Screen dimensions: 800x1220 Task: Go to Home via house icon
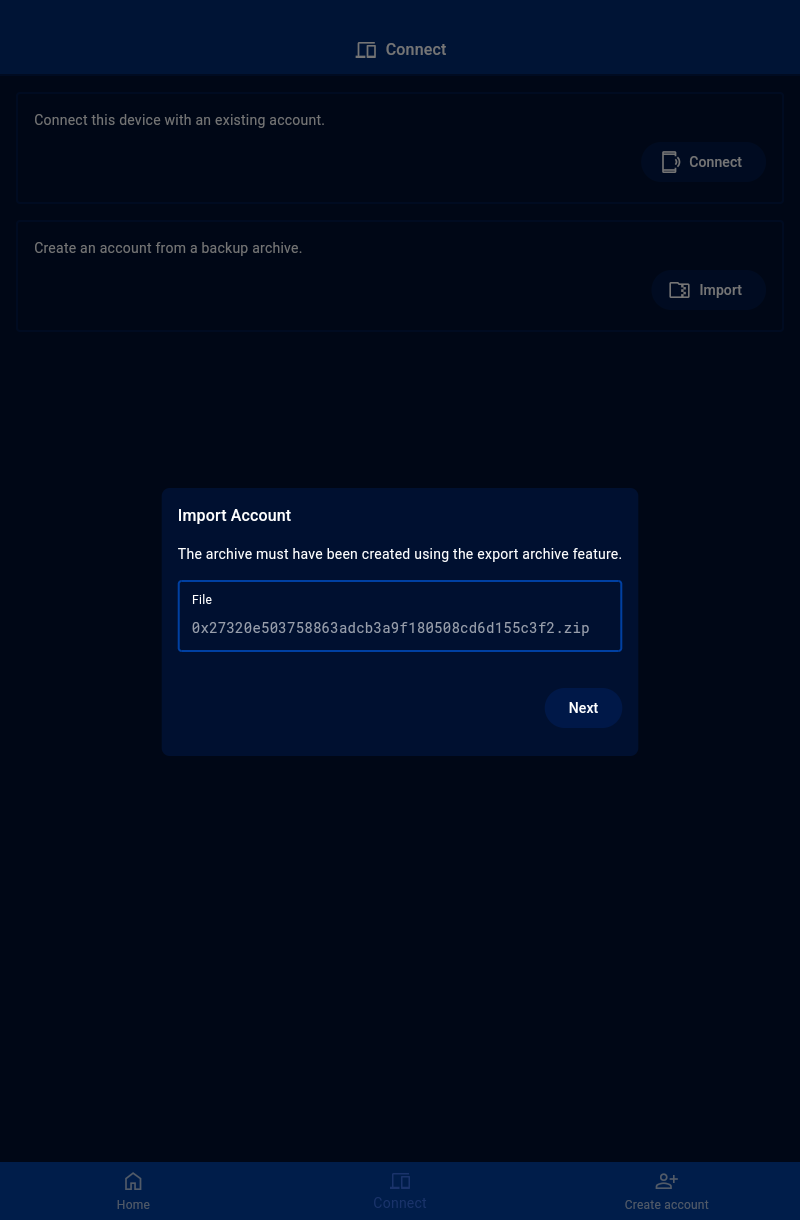pos(133,1181)
